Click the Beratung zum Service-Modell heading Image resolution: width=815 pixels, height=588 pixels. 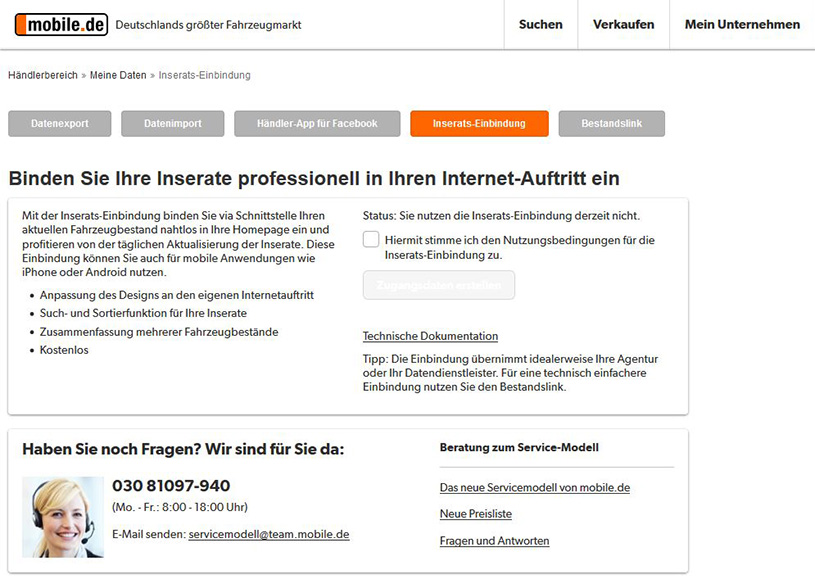519,448
